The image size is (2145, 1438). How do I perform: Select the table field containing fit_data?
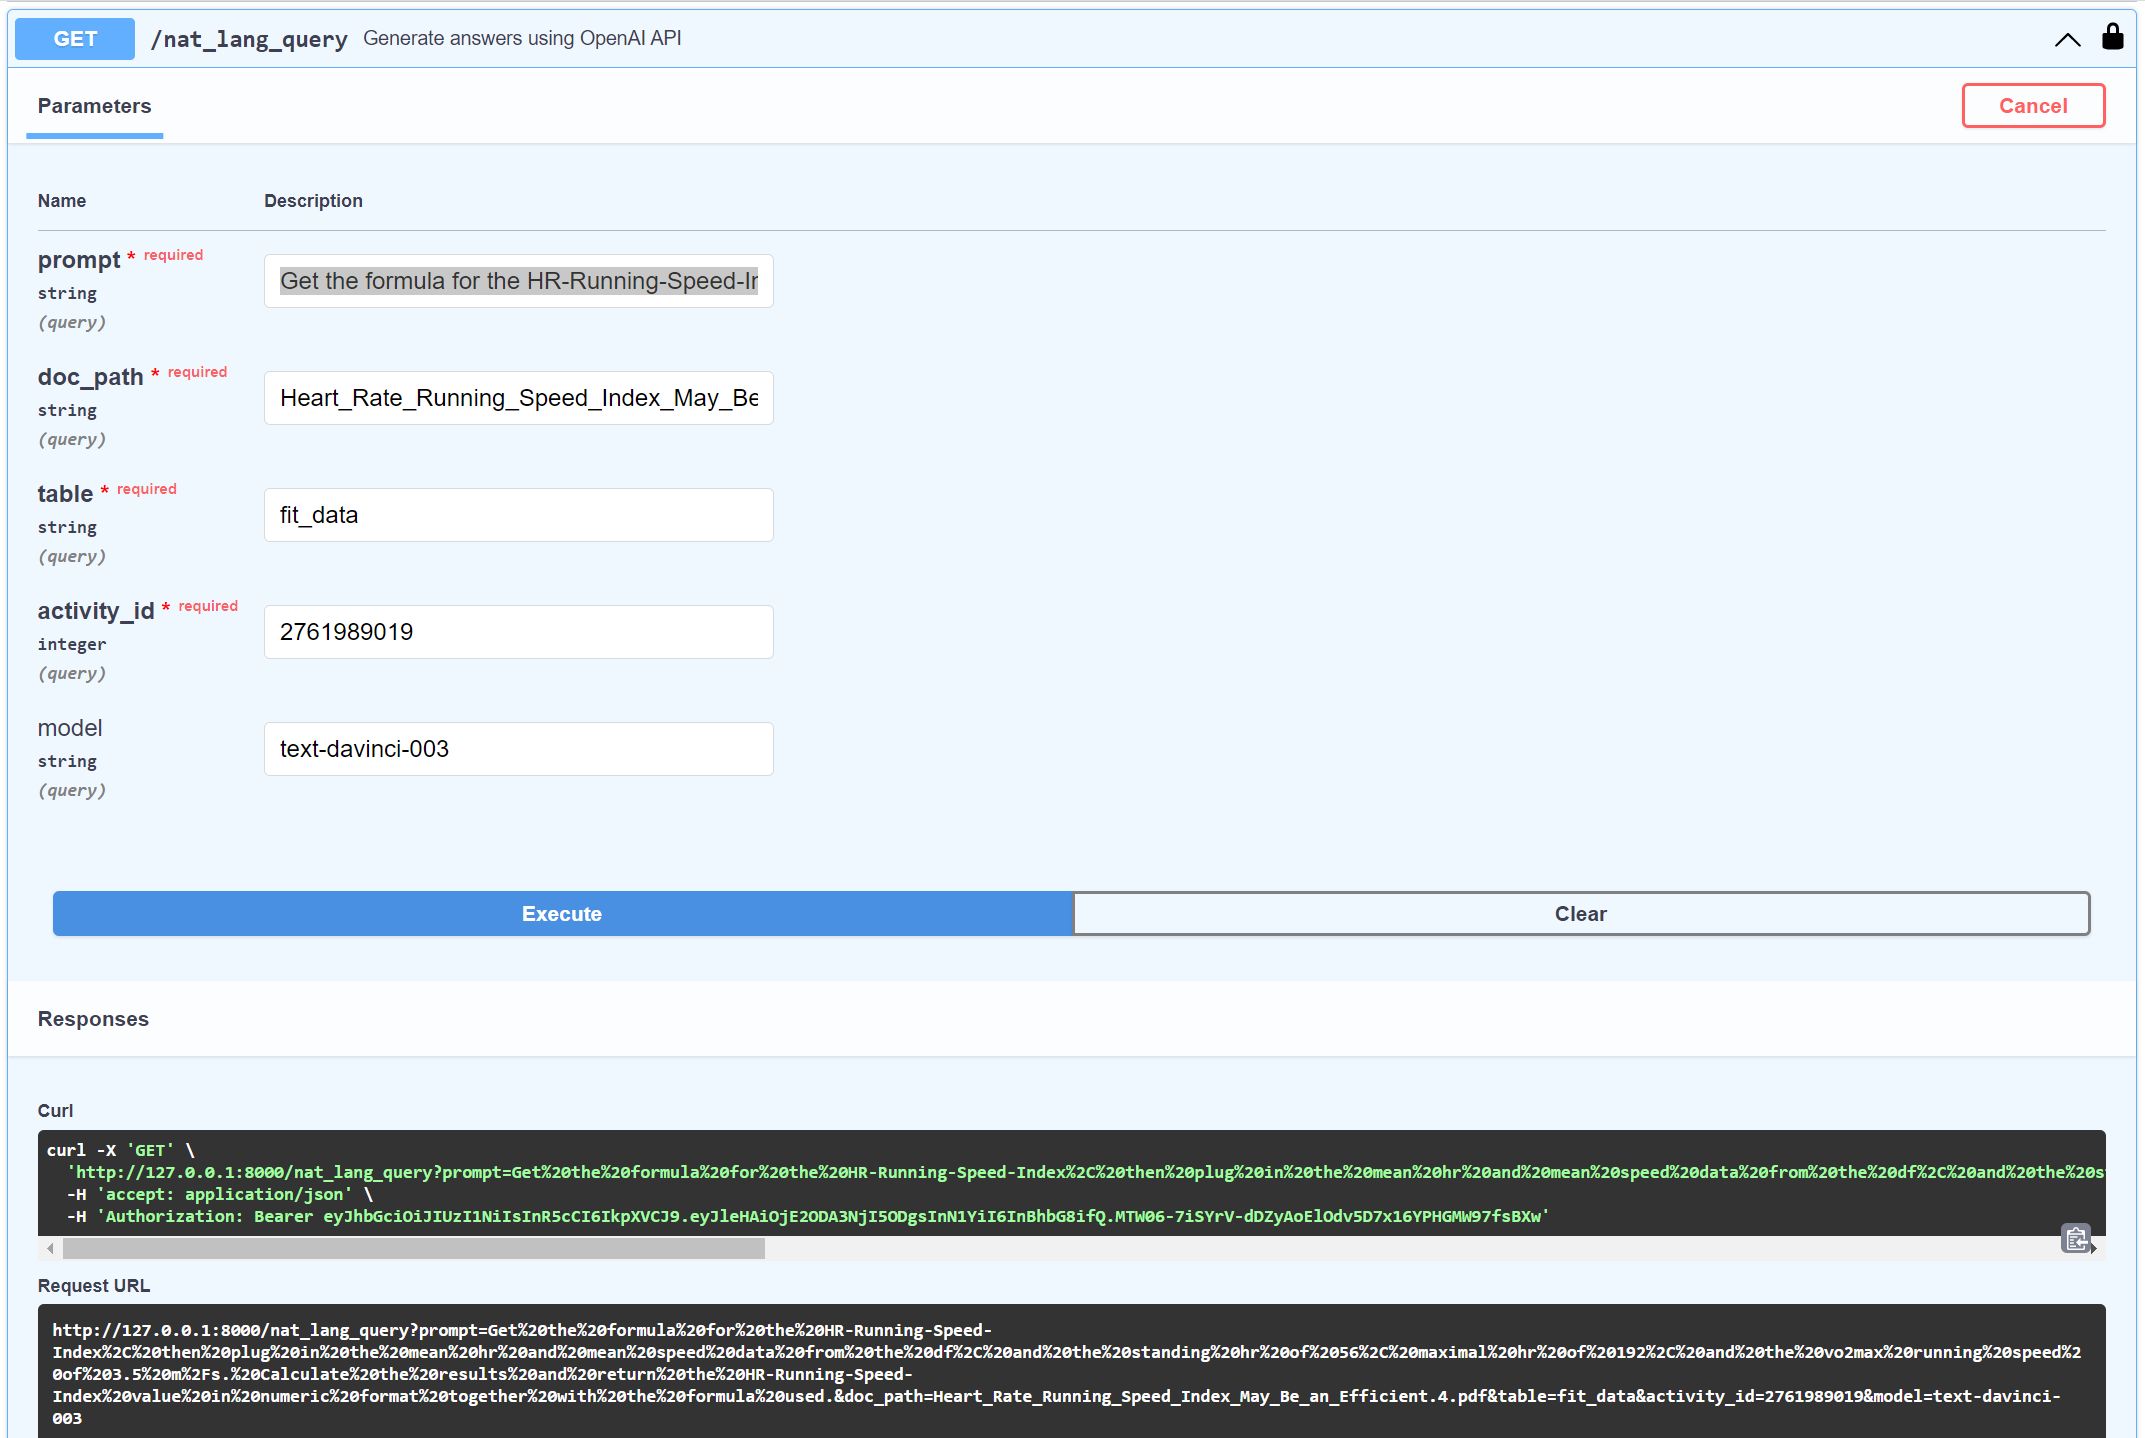tap(518, 515)
